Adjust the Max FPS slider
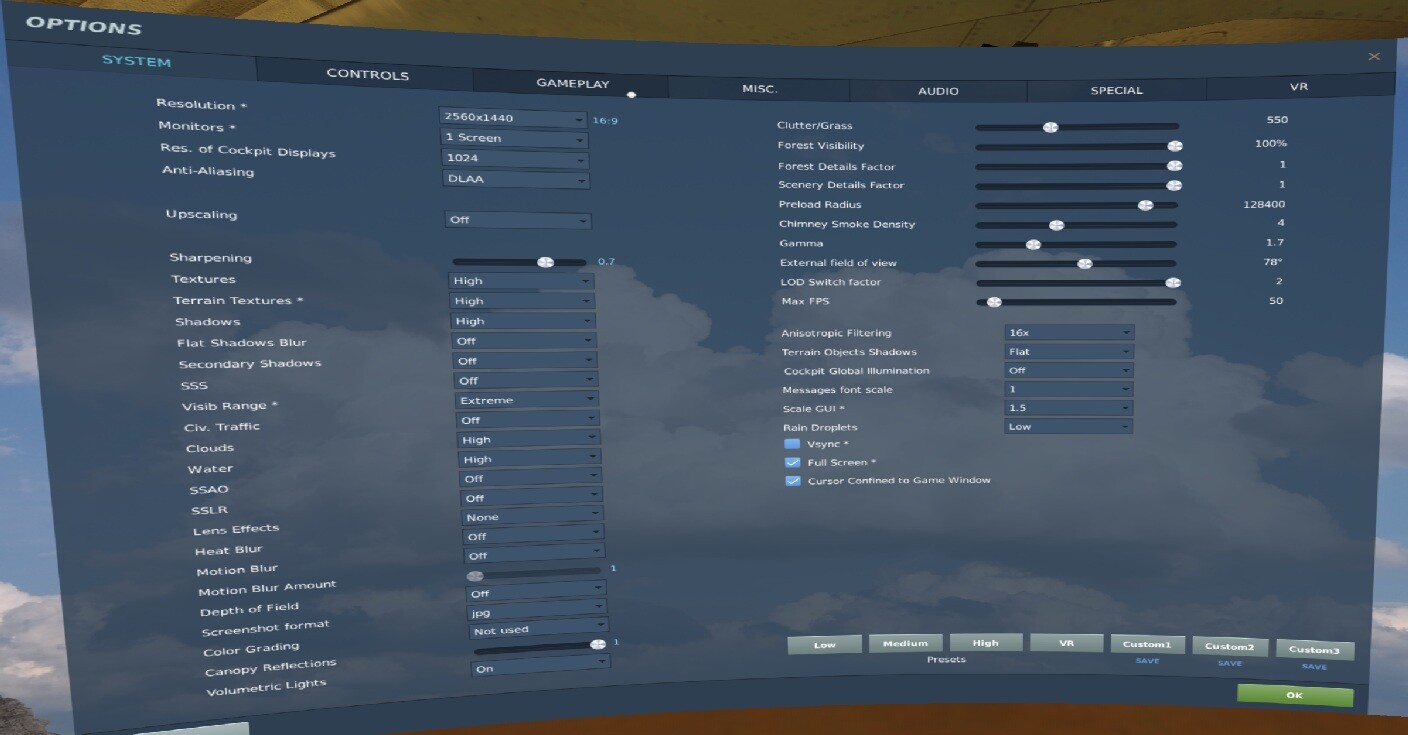The width and height of the screenshot is (1408, 735). pos(1077,301)
